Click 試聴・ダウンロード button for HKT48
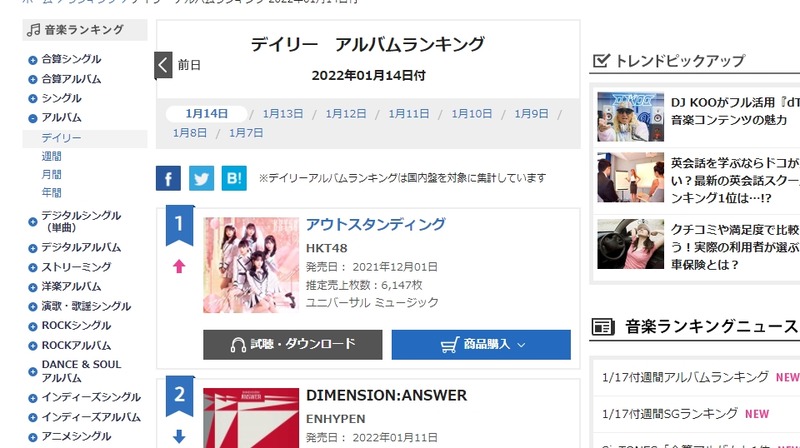 point(292,344)
